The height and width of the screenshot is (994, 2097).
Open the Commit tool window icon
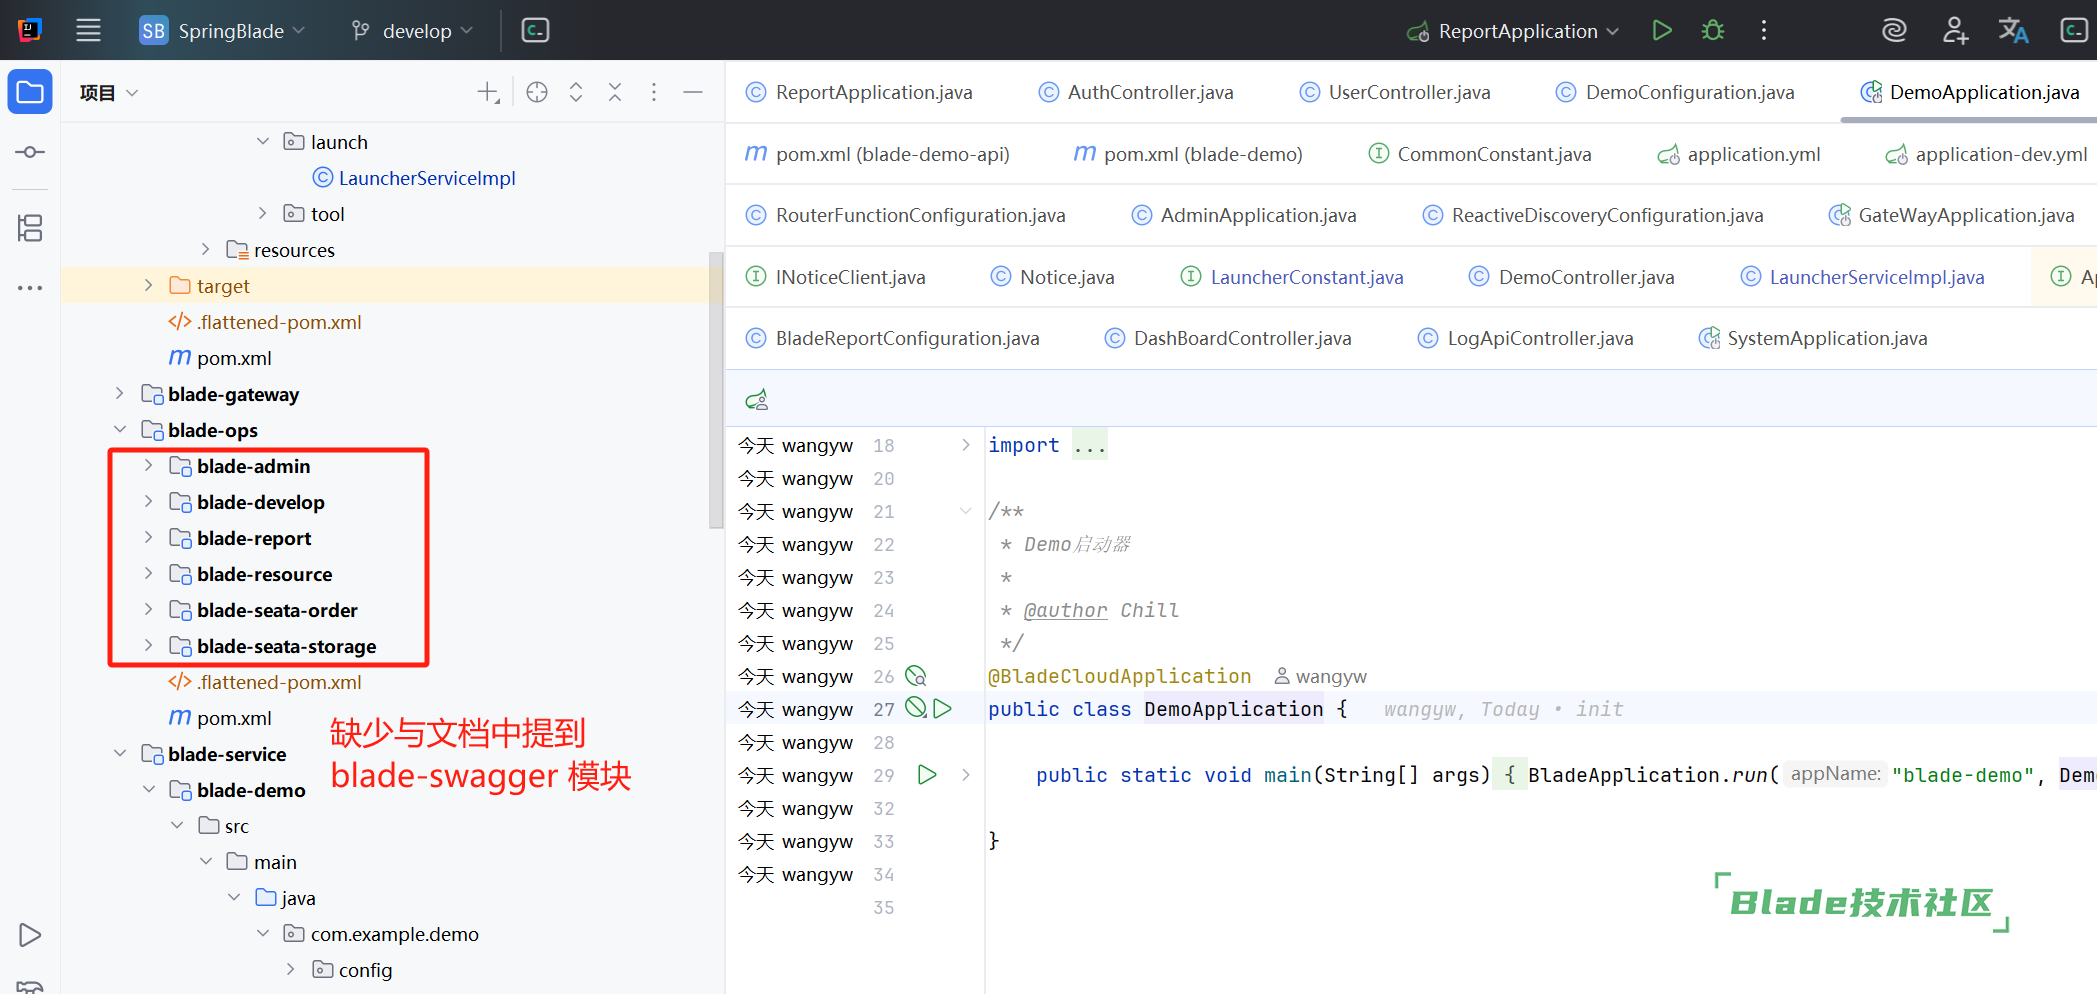pyautogui.click(x=30, y=152)
